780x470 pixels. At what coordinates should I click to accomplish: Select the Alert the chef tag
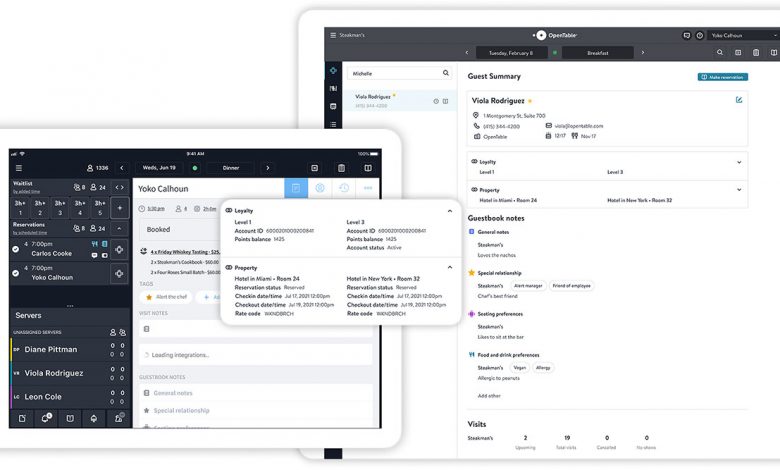tap(166, 297)
